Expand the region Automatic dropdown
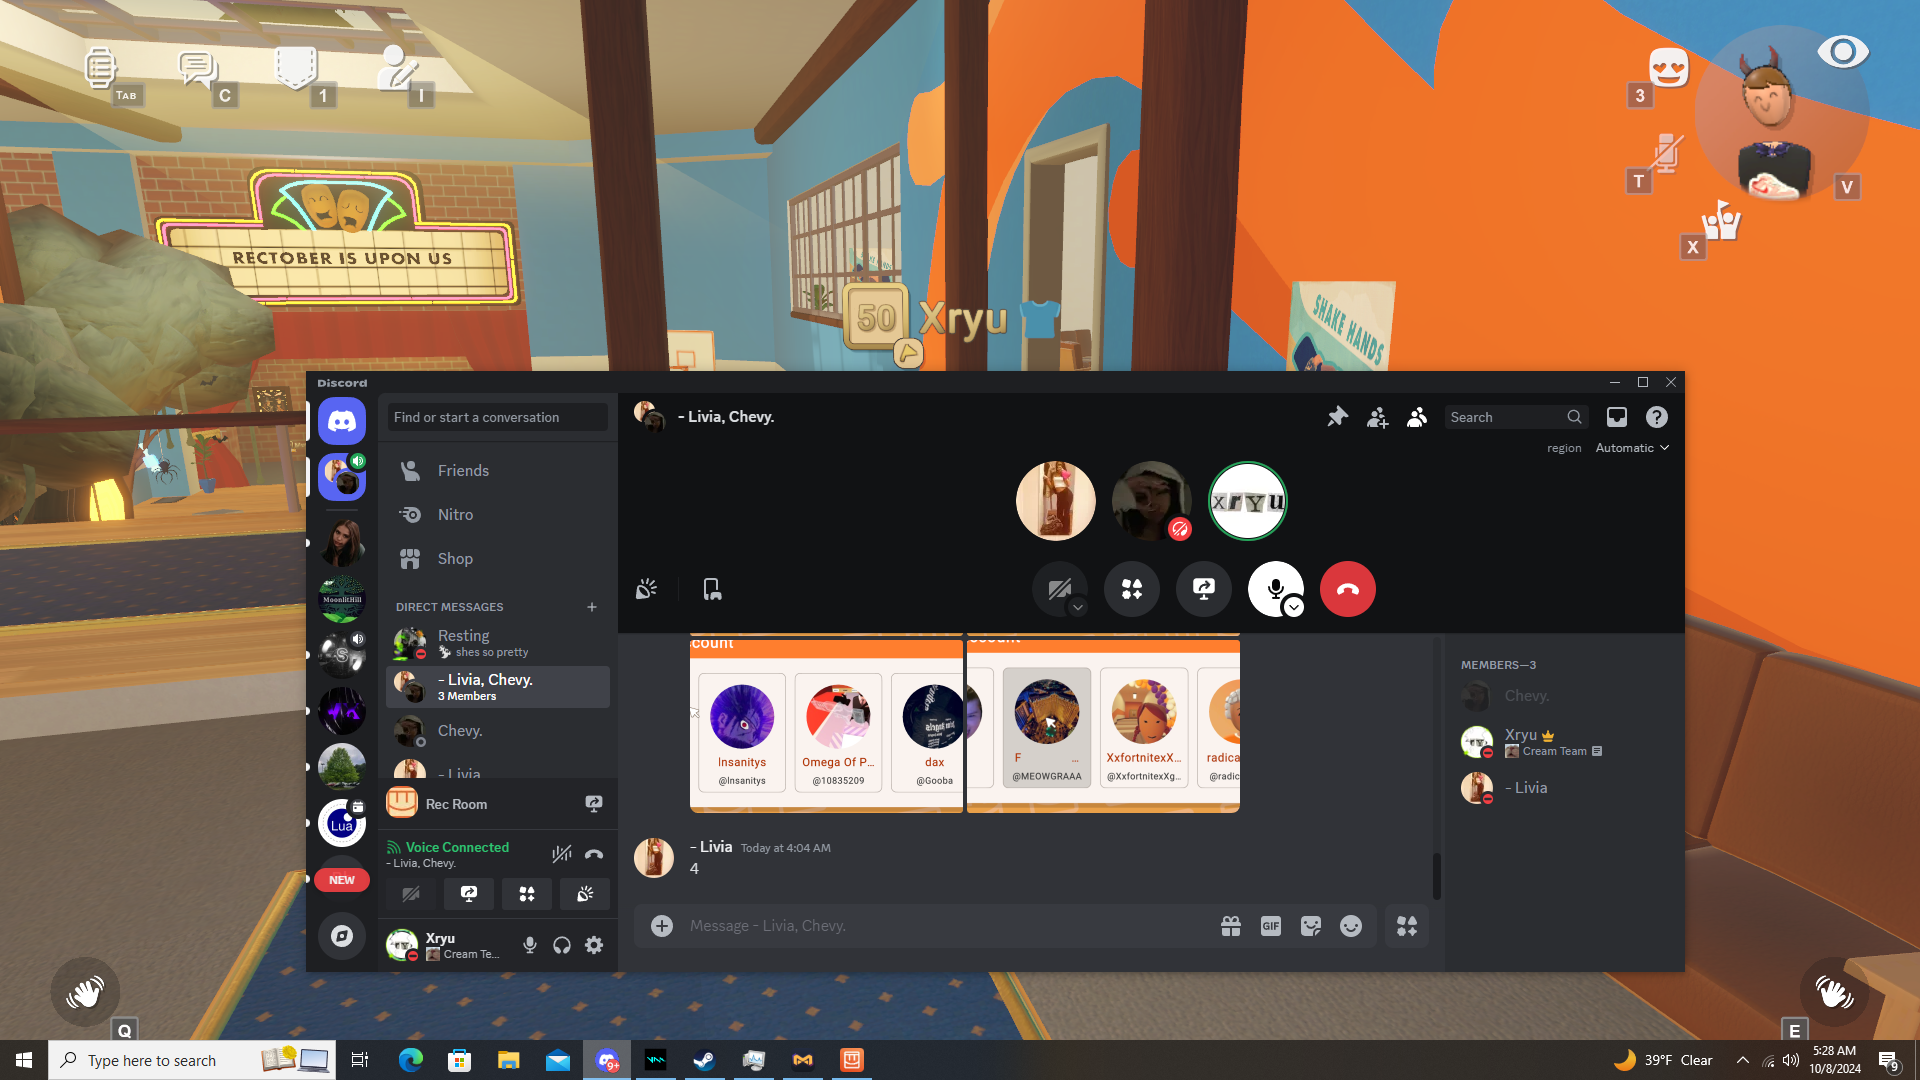The height and width of the screenshot is (1080, 1920). pyautogui.click(x=1632, y=448)
